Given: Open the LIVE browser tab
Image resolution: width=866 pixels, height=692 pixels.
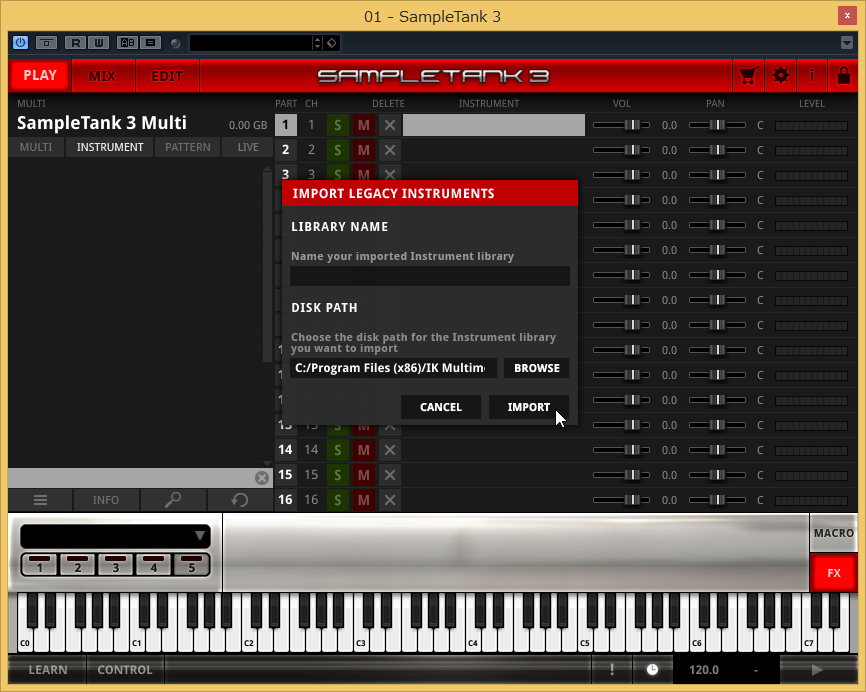Looking at the screenshot, I should tap(248, 147).
